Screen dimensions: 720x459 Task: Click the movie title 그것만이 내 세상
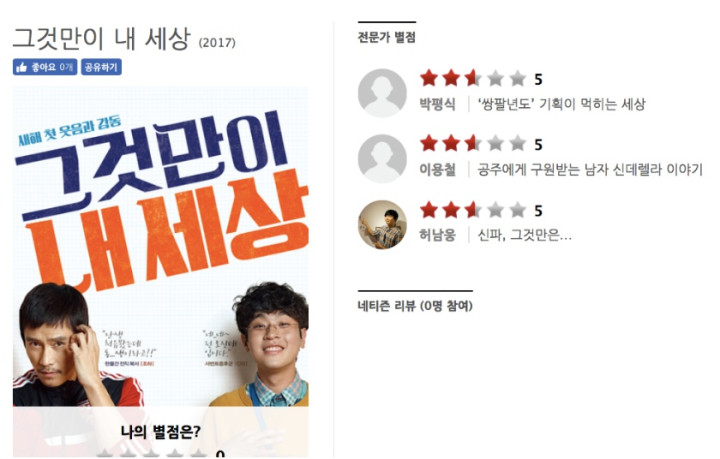tap(101, 39)
